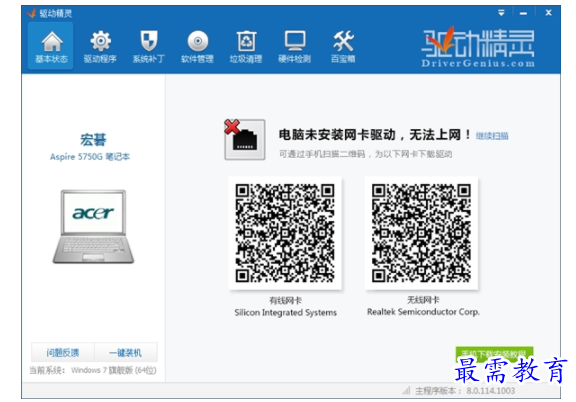This screenshot has width=576, height=402.
Task: Click the 无线网卡 caption text
Action: point(423,300)
